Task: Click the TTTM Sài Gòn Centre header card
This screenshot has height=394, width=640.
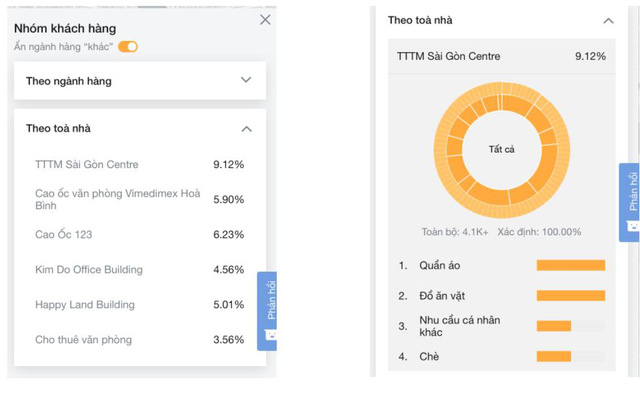Action: pyautogui.click(x=502, y=56)
